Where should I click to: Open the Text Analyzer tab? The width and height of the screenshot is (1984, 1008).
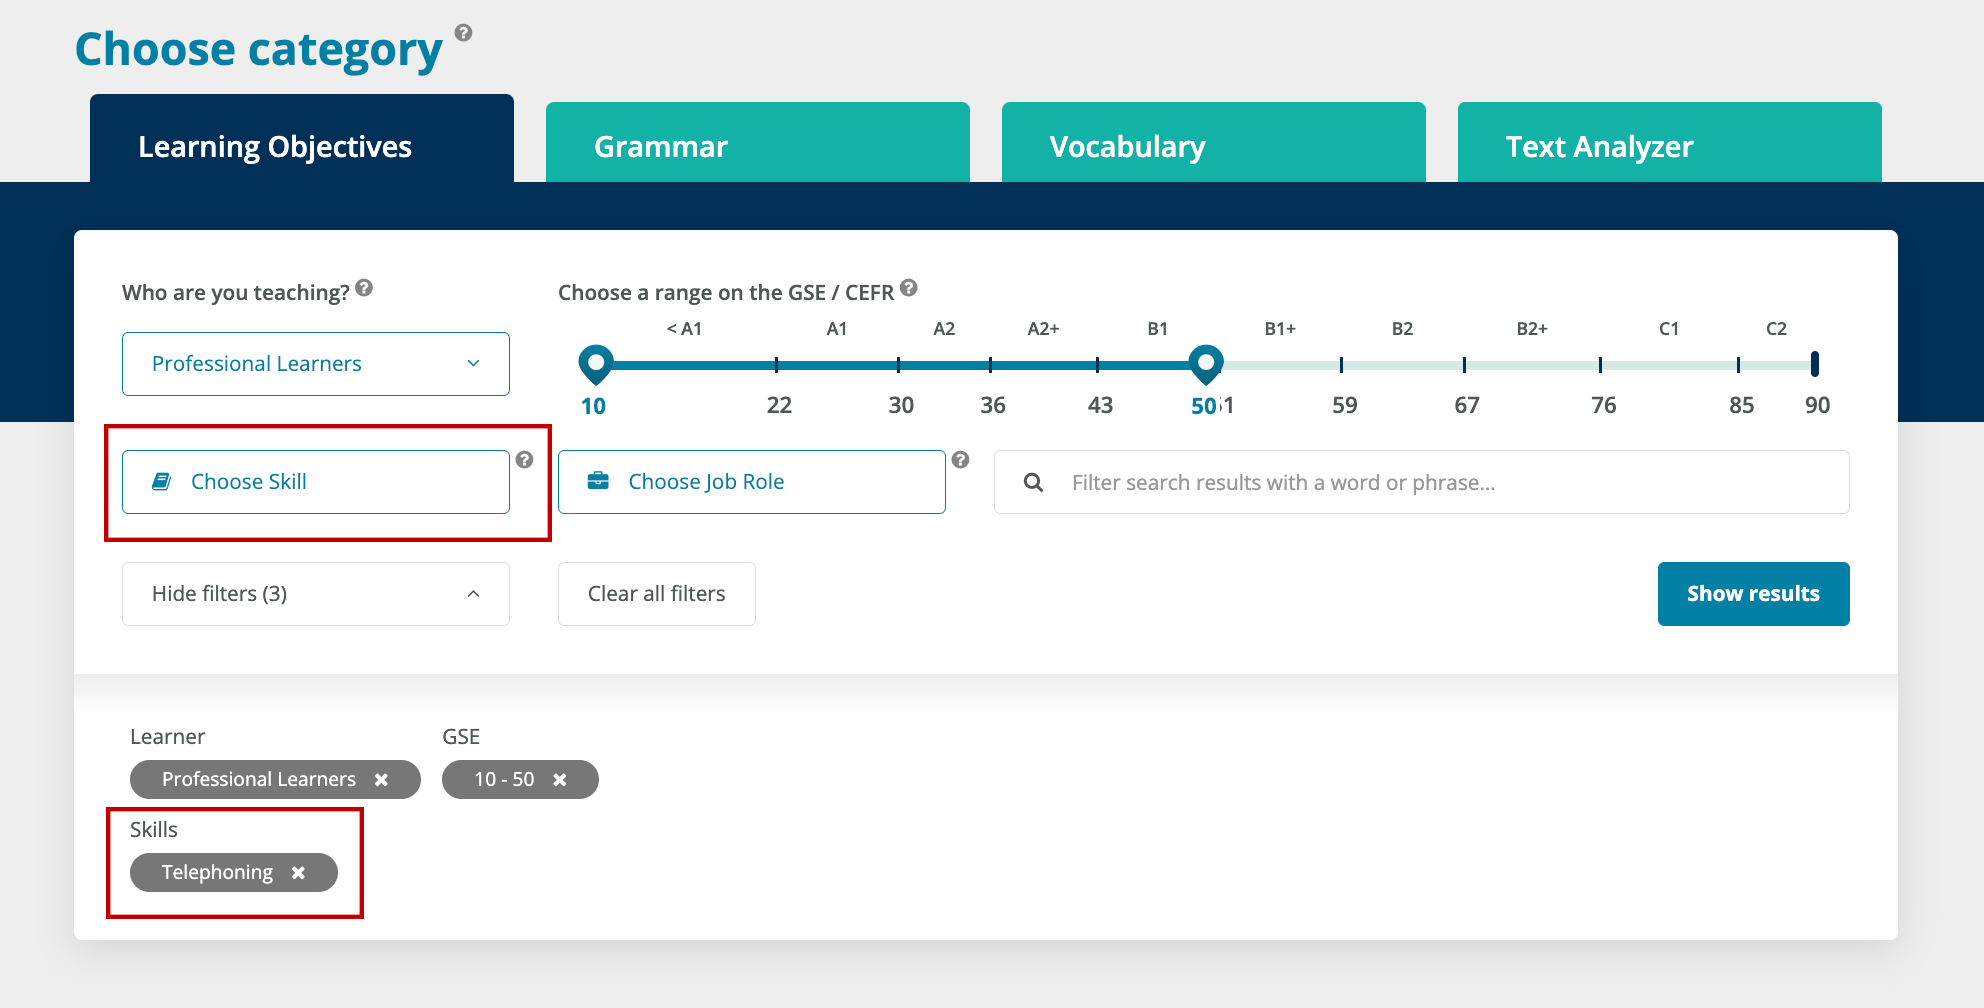pyautogui.click(x=1669, y=146)
